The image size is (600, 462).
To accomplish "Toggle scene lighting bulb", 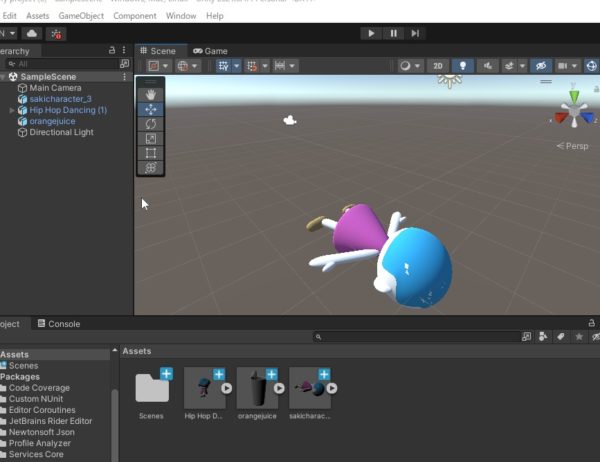I will 462,66.
